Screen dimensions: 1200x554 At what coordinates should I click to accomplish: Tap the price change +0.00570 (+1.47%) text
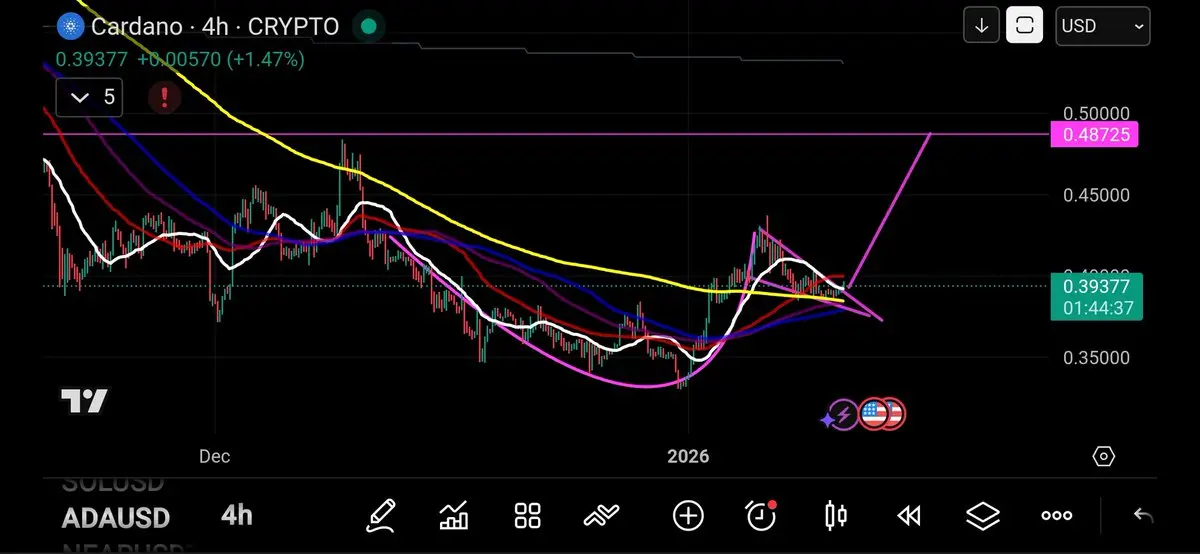click(220, 59)
